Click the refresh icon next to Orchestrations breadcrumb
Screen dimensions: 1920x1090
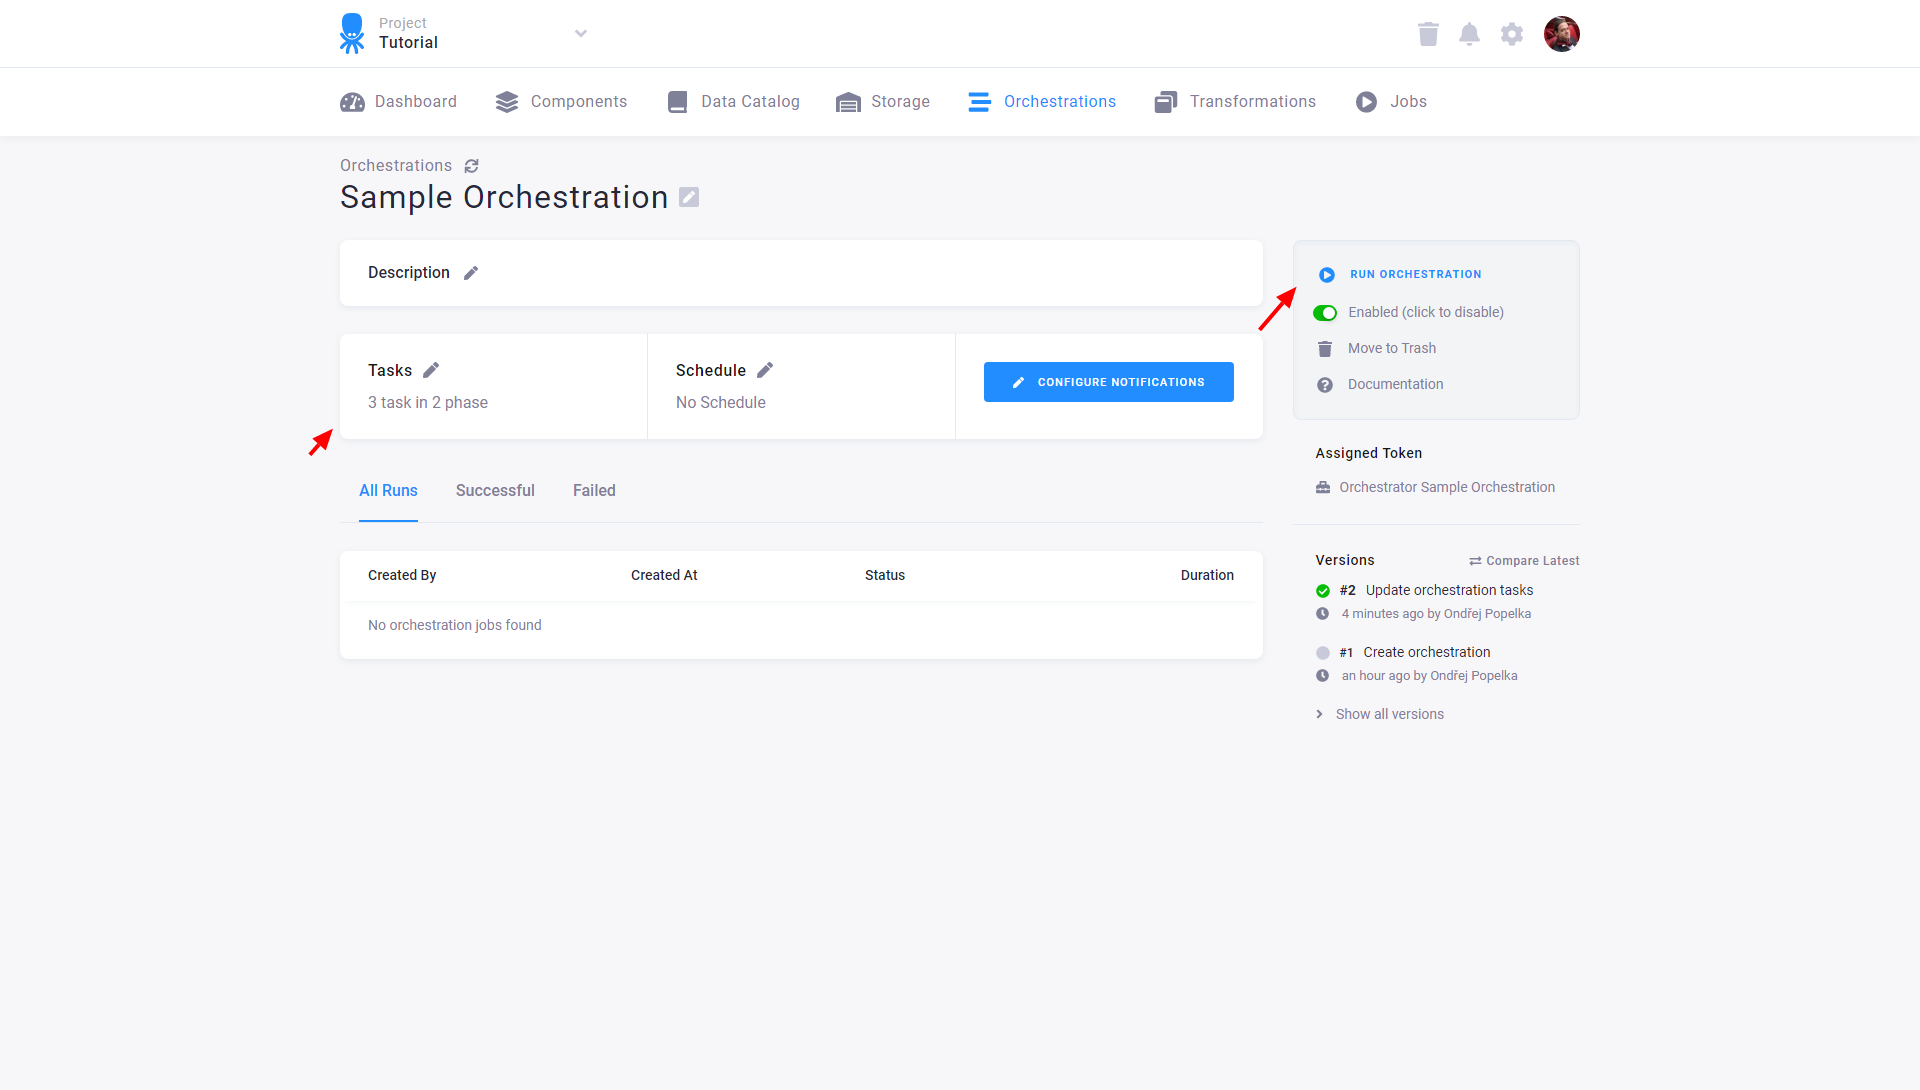coord(471,165)
